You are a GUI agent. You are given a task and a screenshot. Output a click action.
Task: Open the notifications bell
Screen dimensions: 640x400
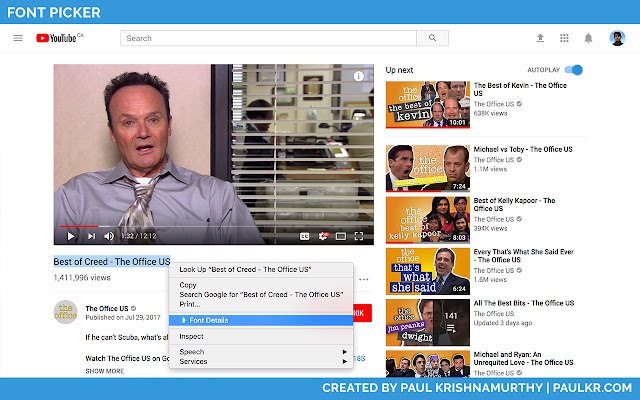click(588, 38)
